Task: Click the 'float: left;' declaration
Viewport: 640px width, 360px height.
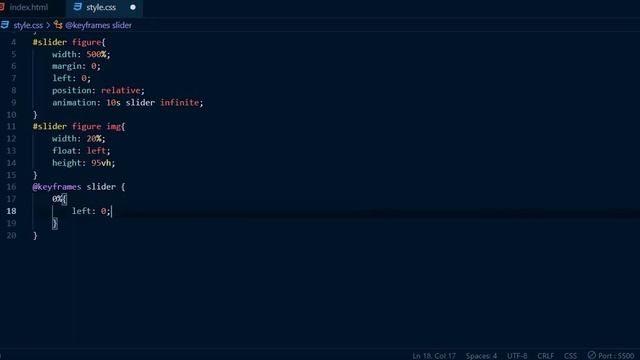Action: tap(81, 151)
